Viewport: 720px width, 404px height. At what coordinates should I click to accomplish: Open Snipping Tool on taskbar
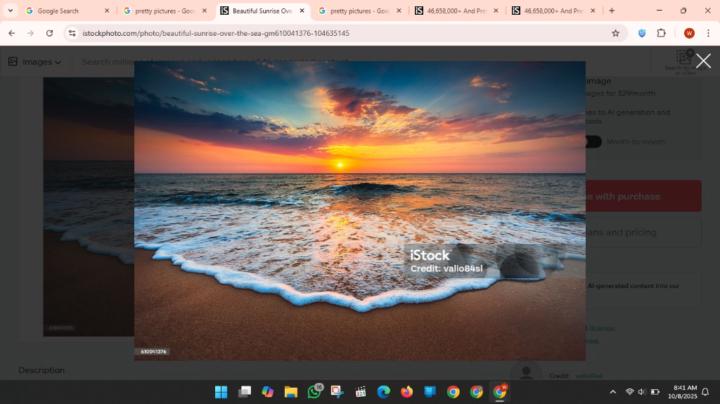[x=337, y=392]
